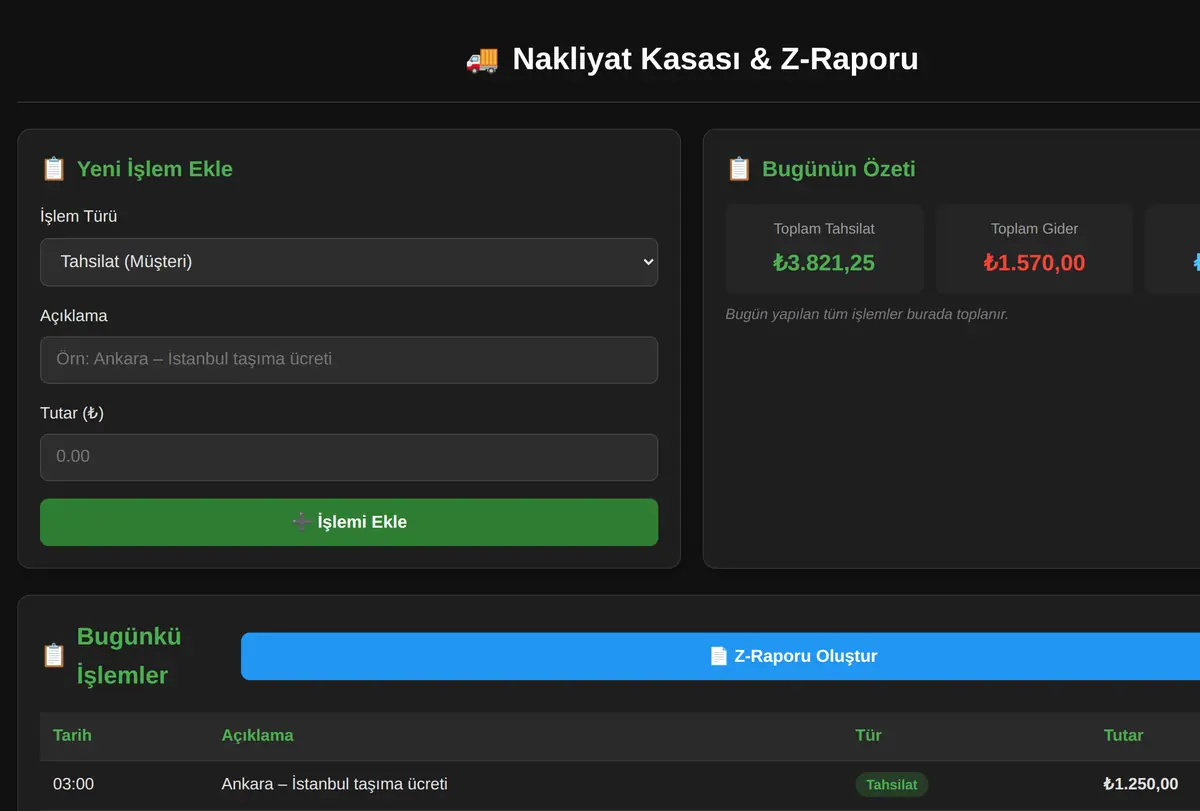Click the clipboard icon beside Bugünün Özeti
Image resolution: width=1200 pixels, height=811 pixels.
tap(739, 169)
